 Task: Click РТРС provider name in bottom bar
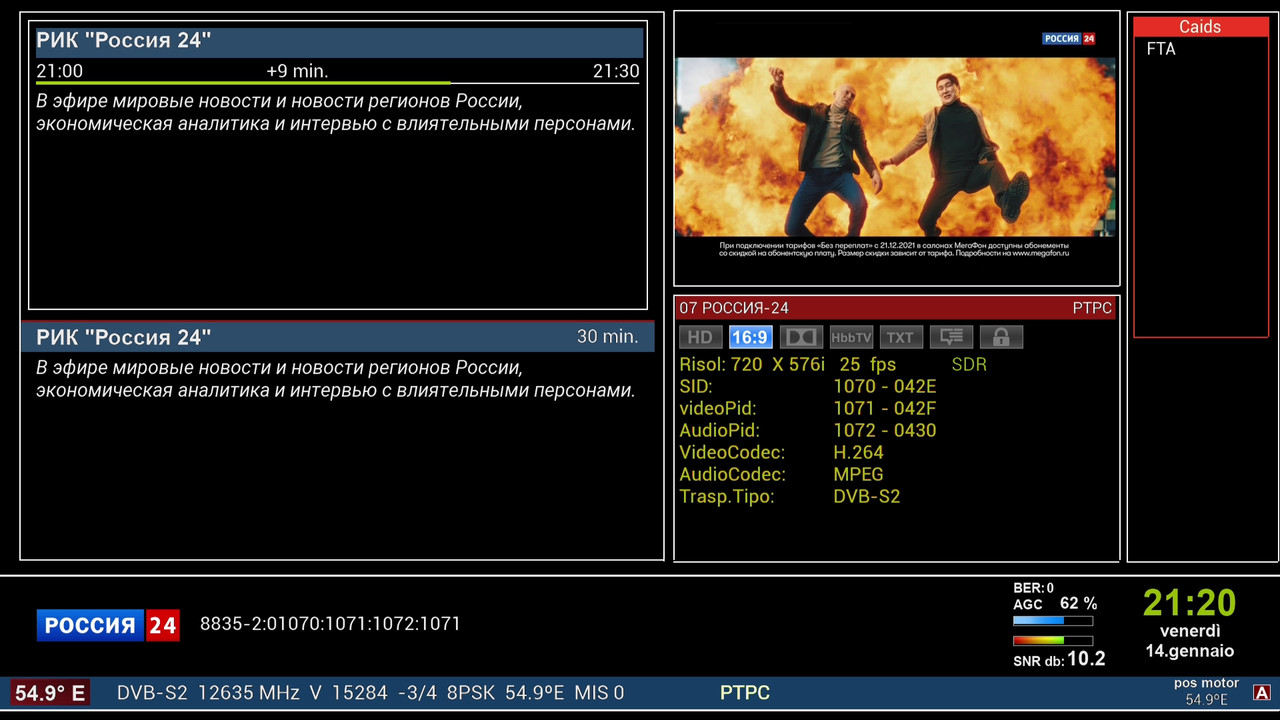745,693
